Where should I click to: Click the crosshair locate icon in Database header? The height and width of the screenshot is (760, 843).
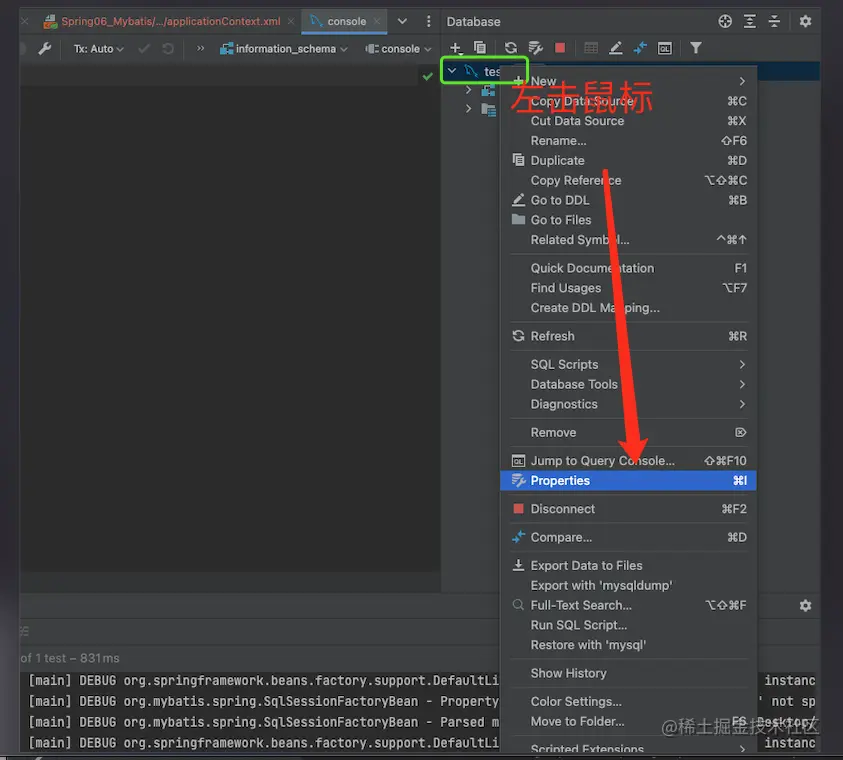(725, 21)
